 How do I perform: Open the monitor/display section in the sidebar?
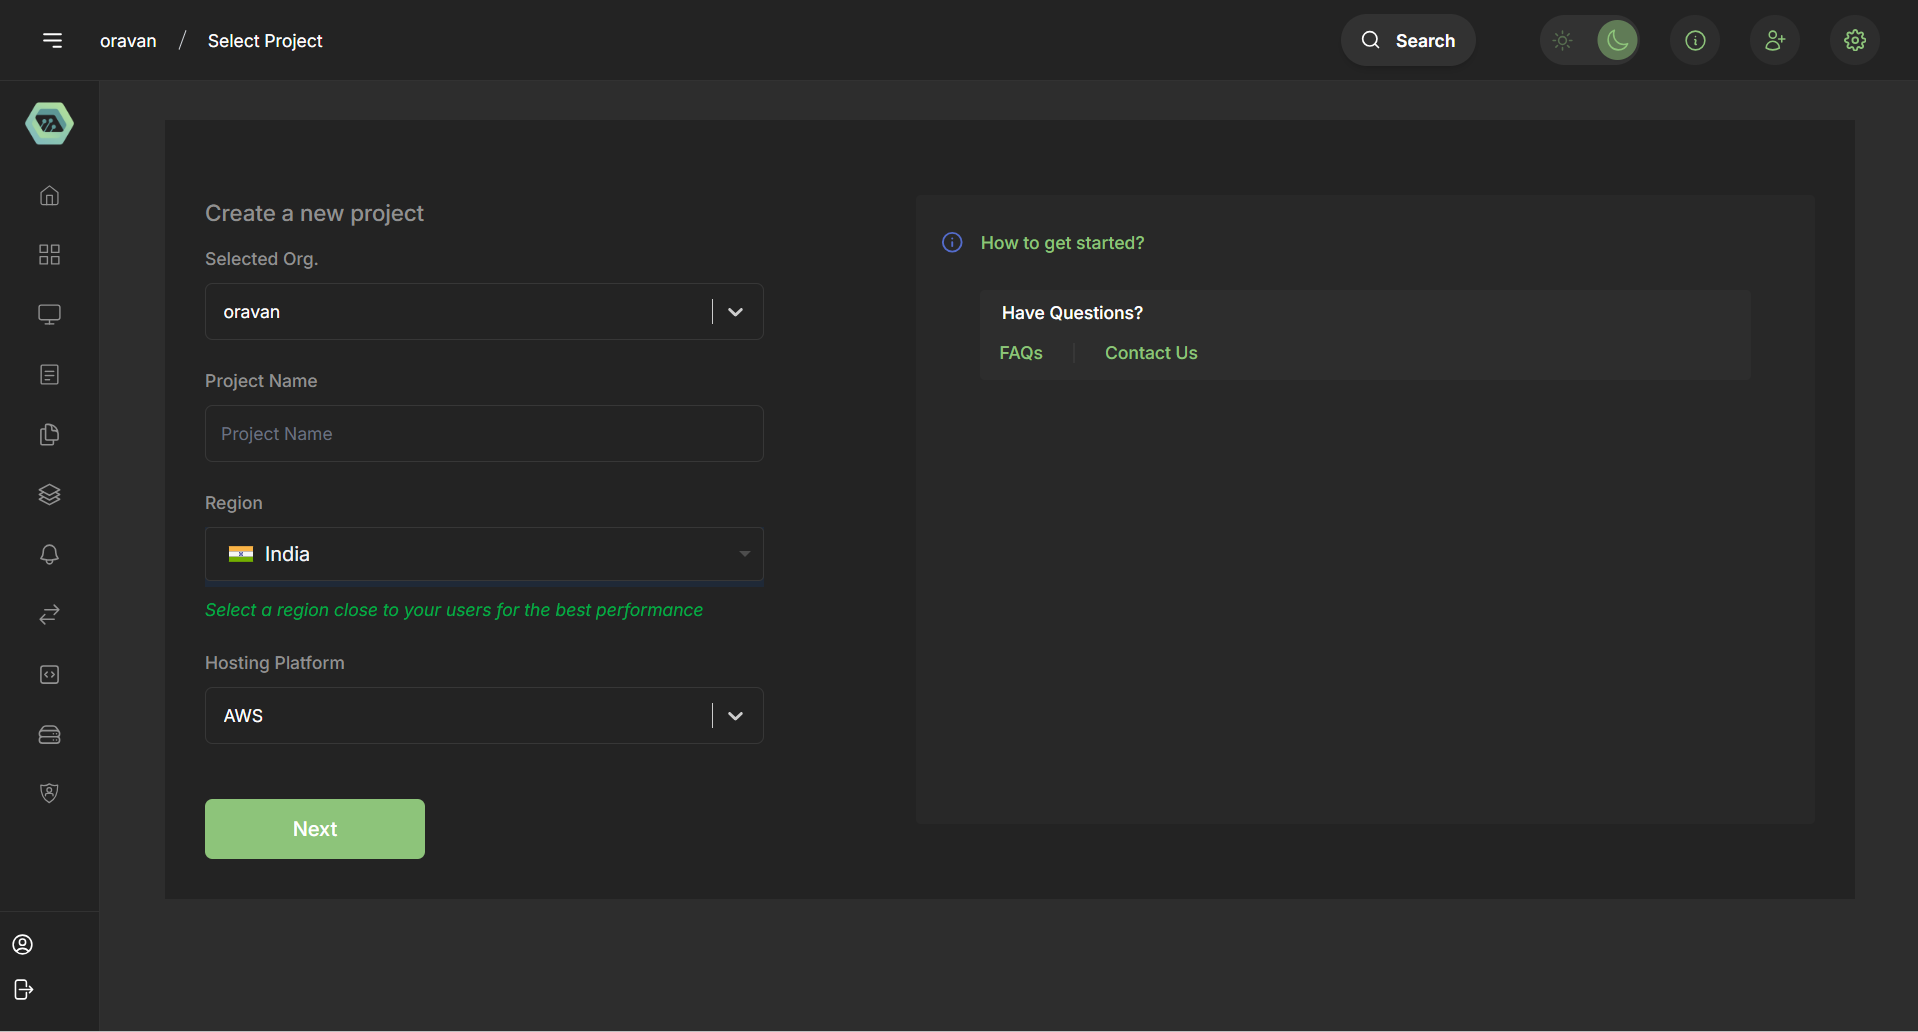[x=48, y=314]
